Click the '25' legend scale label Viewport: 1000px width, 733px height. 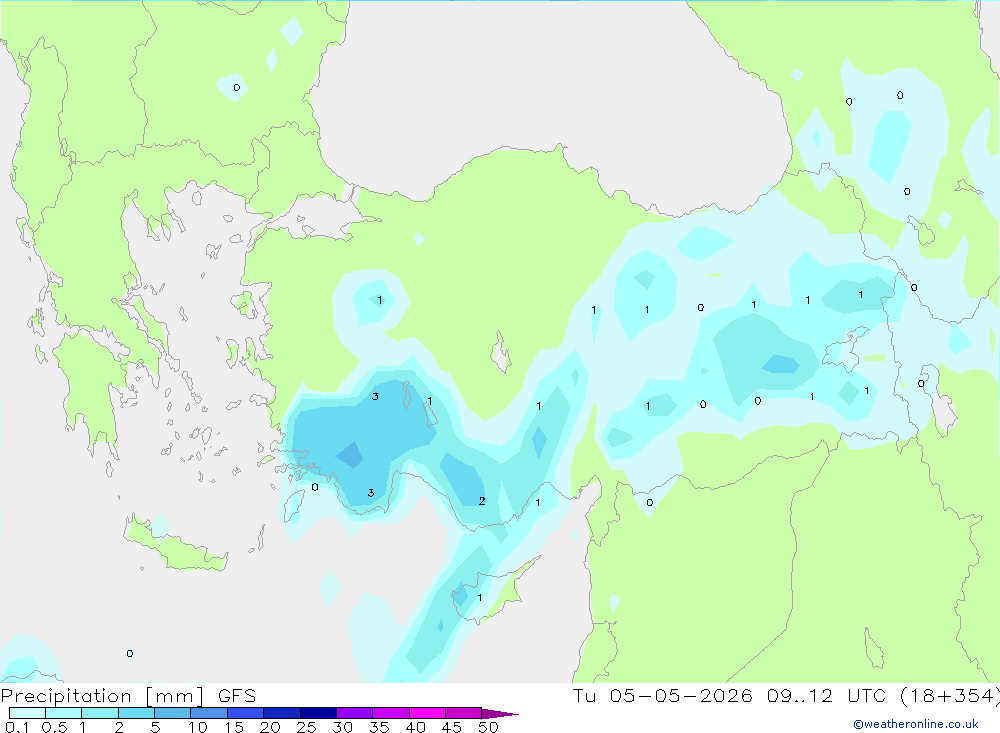307,727
